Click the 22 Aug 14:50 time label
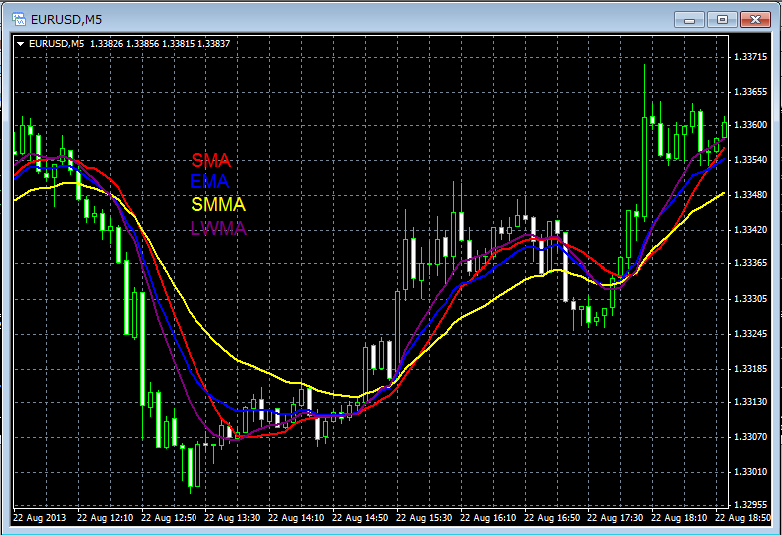782x535 pixels. (359, 518)
